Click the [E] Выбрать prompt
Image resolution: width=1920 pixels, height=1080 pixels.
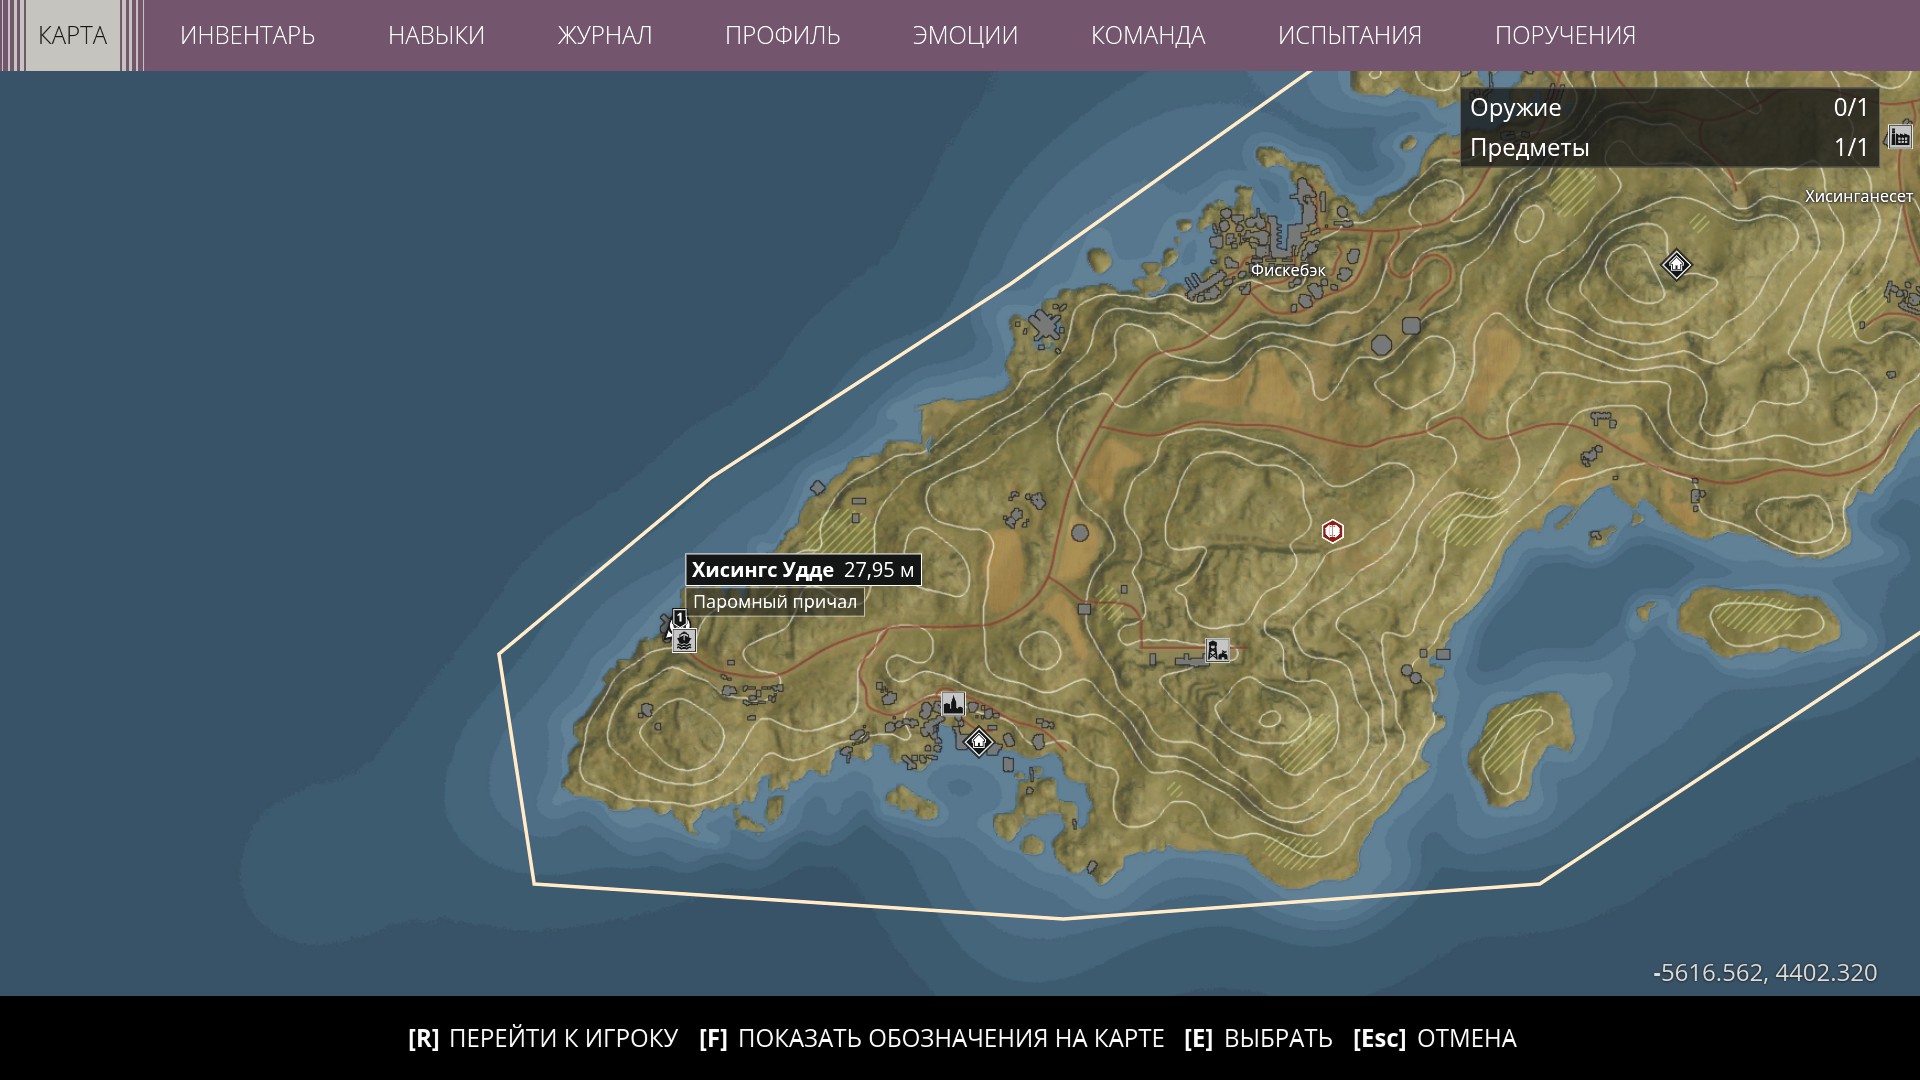[1258, 1038]
